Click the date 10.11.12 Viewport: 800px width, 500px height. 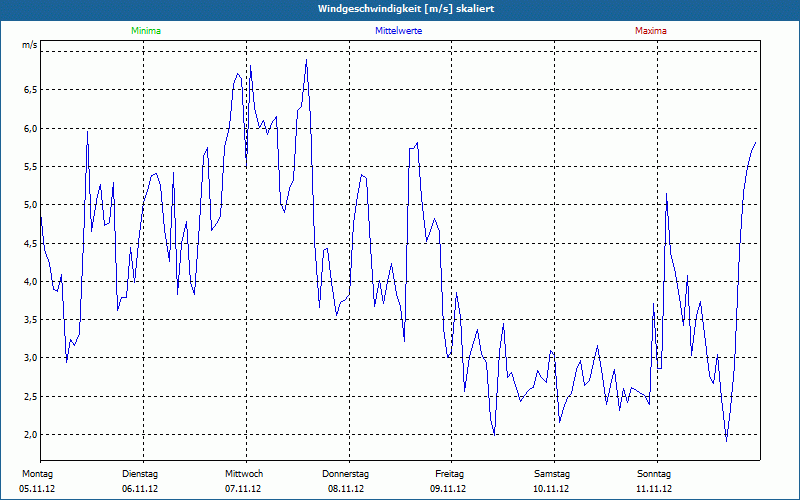pos(551,489)
